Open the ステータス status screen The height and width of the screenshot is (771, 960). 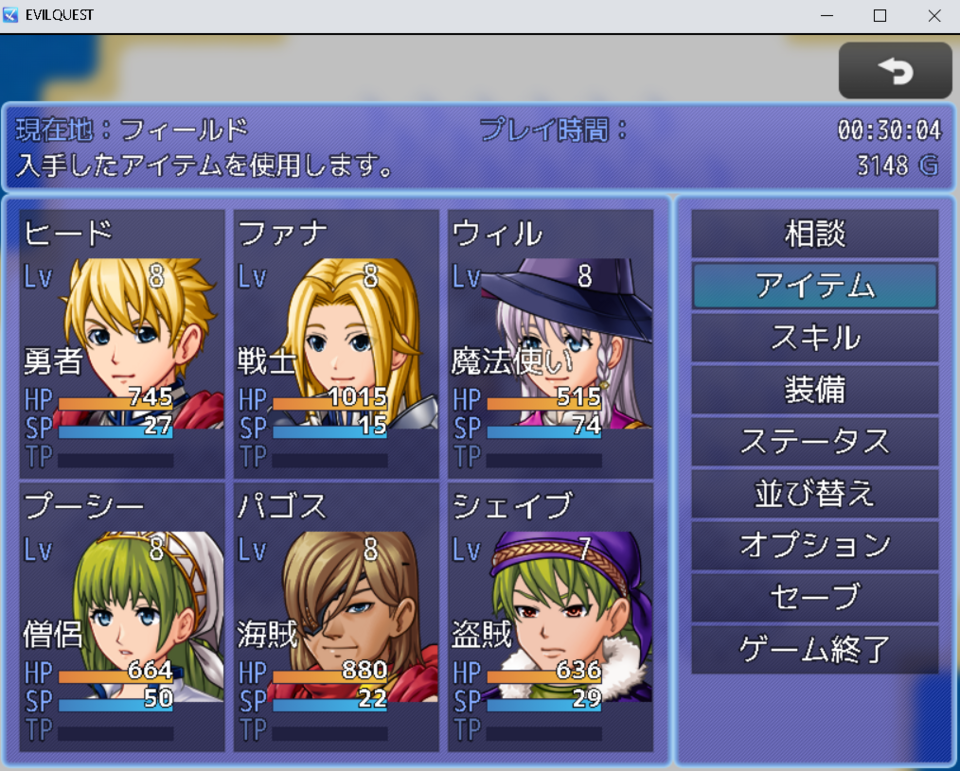[x=815, y=442]
